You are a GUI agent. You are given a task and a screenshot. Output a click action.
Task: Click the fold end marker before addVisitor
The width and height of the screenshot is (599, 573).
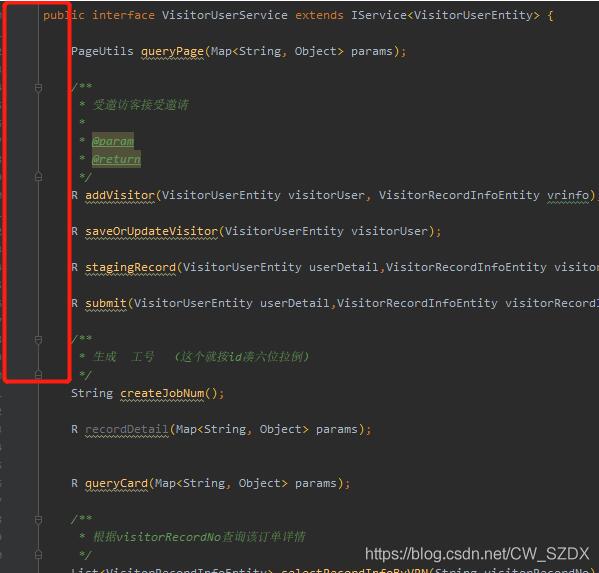(x=38, y=176)
